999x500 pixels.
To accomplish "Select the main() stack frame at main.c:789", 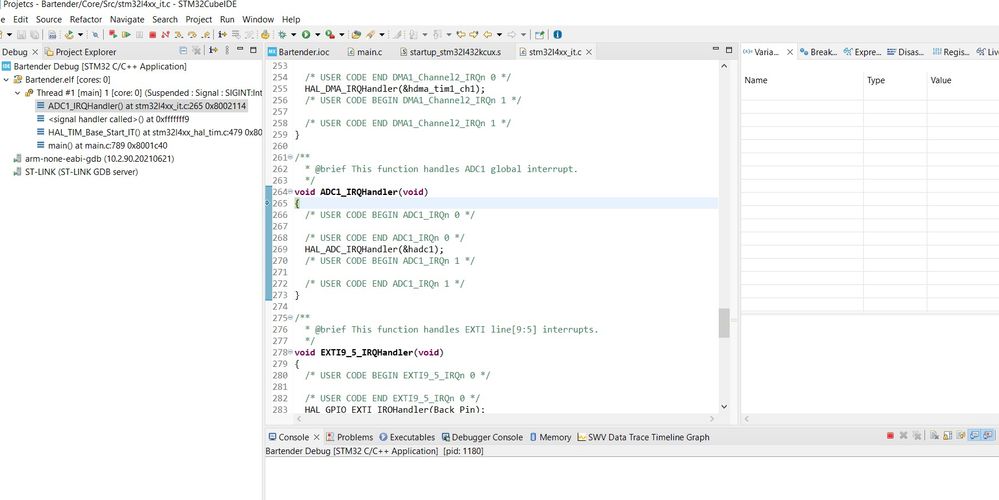I will (x=105, y=145).
